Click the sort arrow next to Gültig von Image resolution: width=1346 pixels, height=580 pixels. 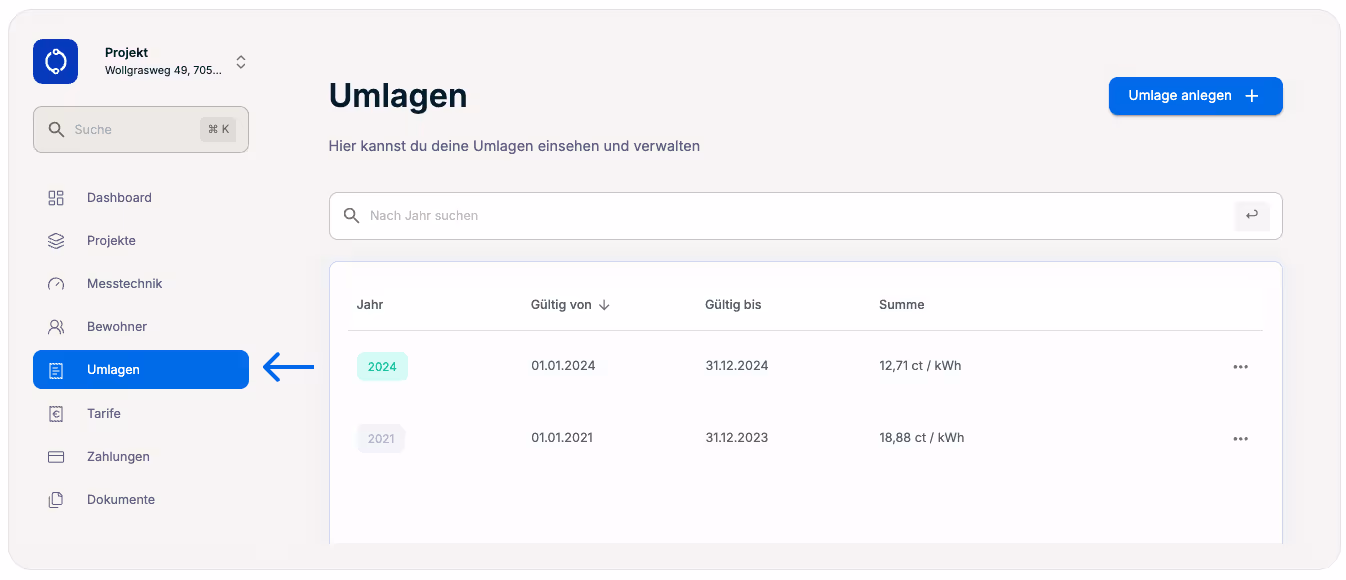pos(604,305)
